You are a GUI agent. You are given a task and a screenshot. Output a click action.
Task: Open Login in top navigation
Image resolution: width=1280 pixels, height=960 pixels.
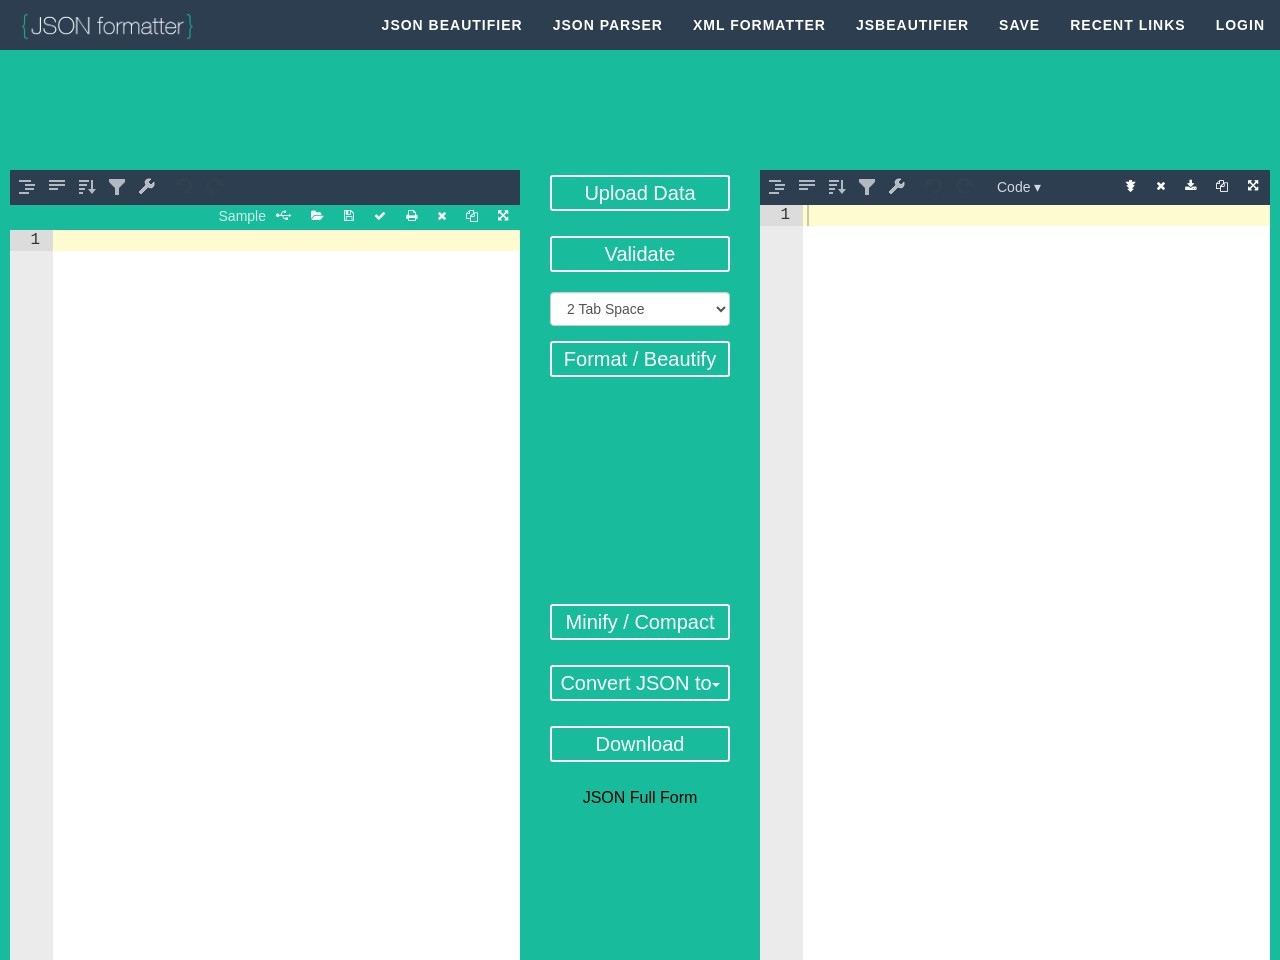1240,25
